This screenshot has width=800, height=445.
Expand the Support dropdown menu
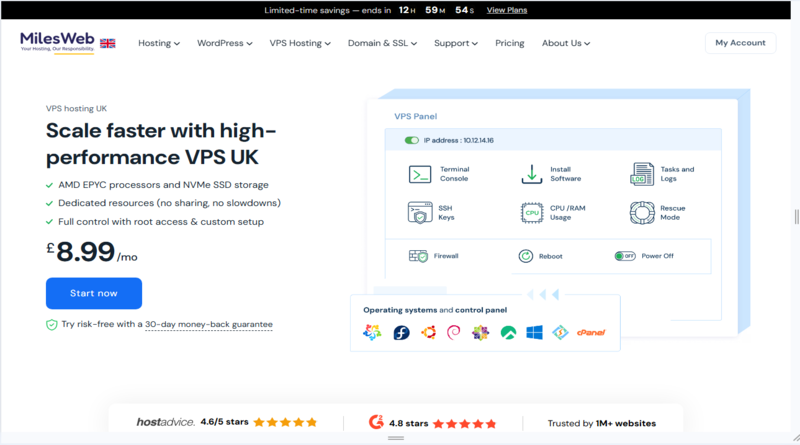click(456, 43)
